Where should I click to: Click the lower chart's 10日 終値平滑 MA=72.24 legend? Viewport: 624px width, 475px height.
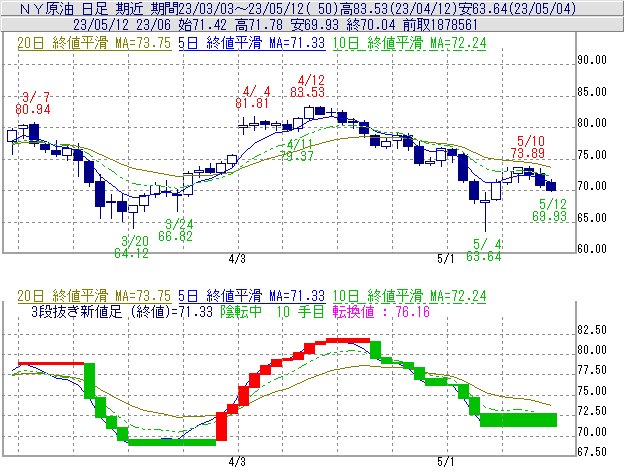pos(409,296)
